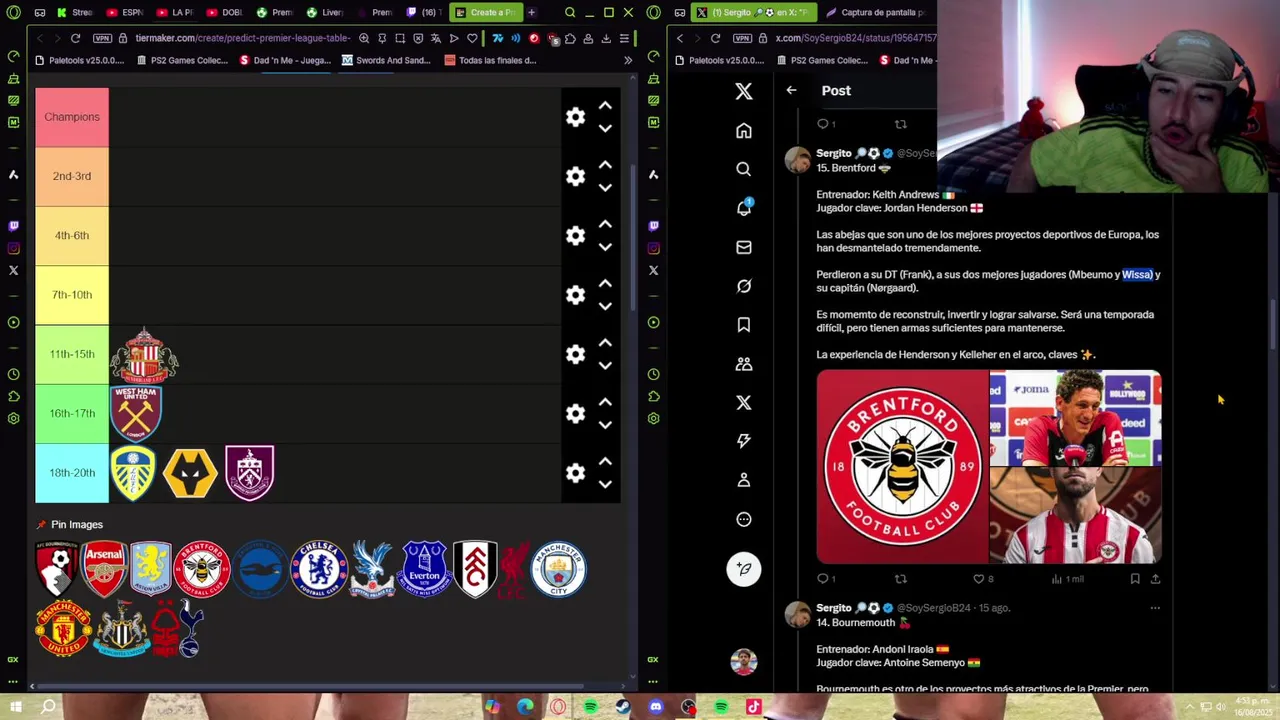Open X profile icon in sidebar

[743, 480]
